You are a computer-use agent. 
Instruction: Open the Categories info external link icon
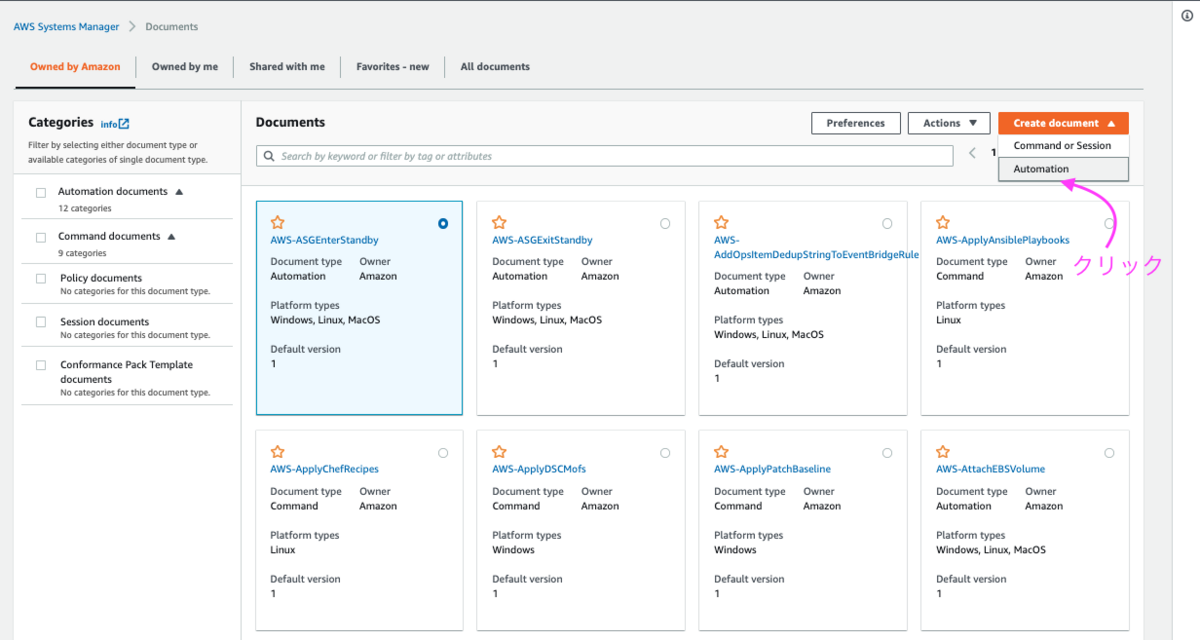coord(124,124)
